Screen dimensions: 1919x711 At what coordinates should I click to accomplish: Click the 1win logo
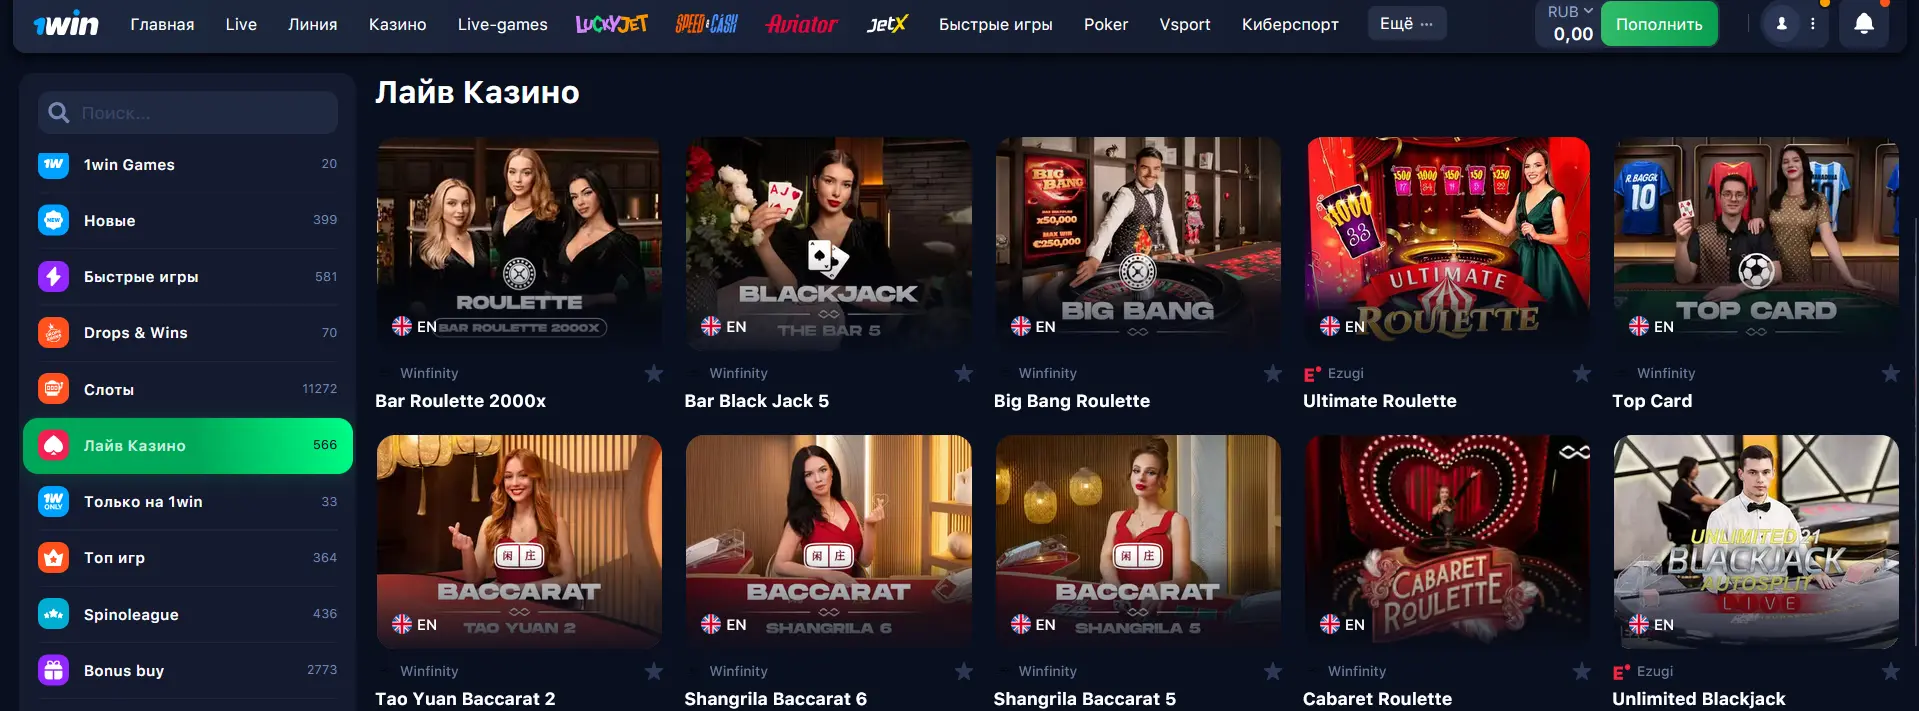pos(66,24)
